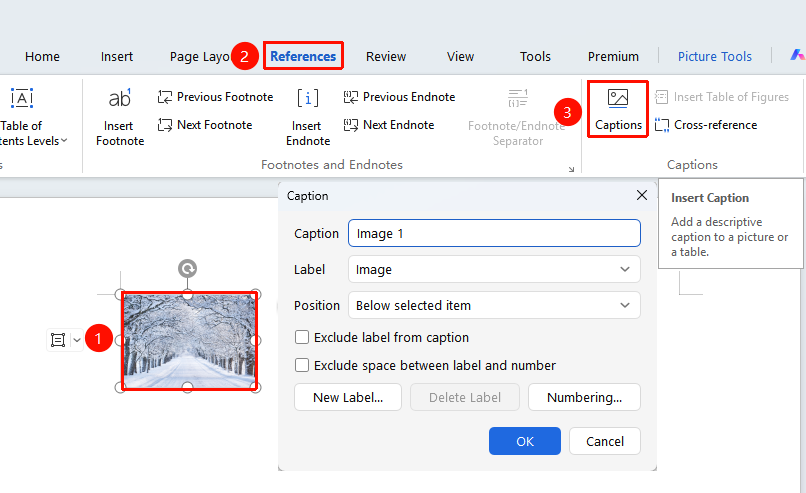Expand the layout options arrow beside picture

point(77,340)
